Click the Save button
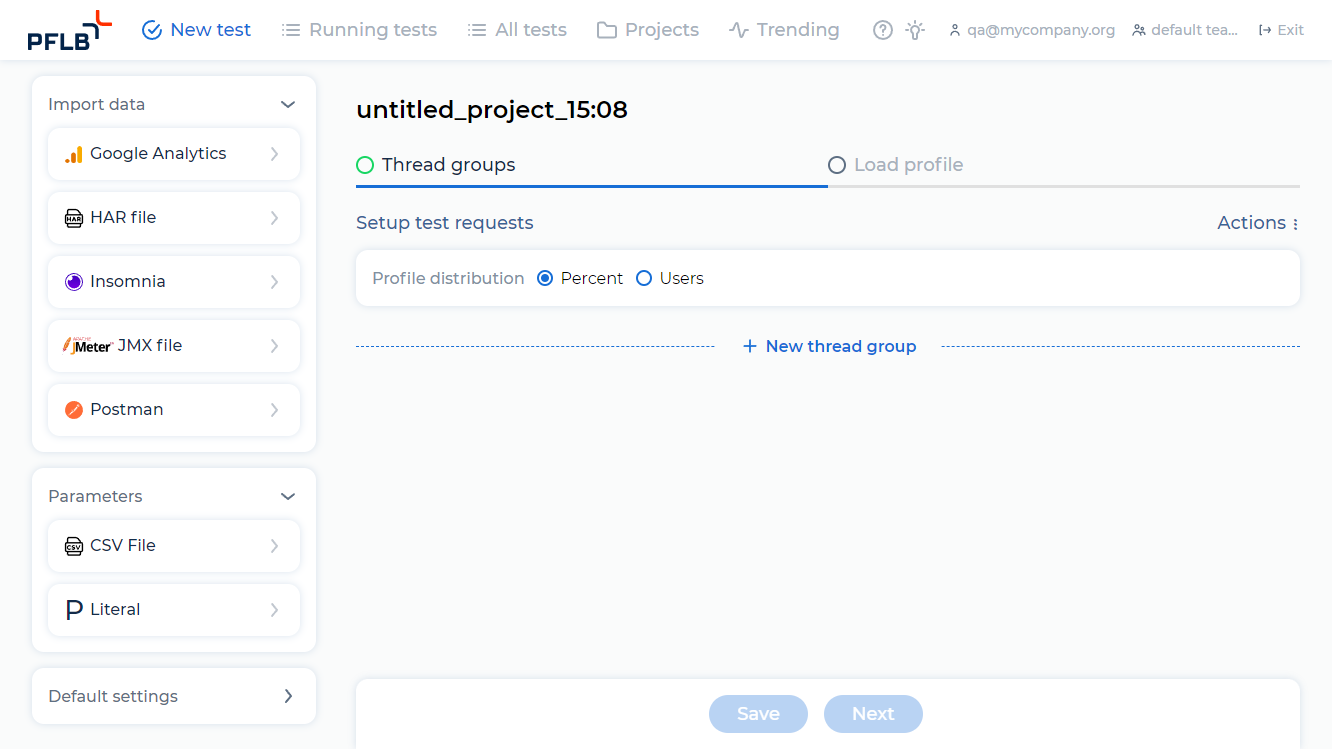The image size is (1332, 749). coord(758,714)
